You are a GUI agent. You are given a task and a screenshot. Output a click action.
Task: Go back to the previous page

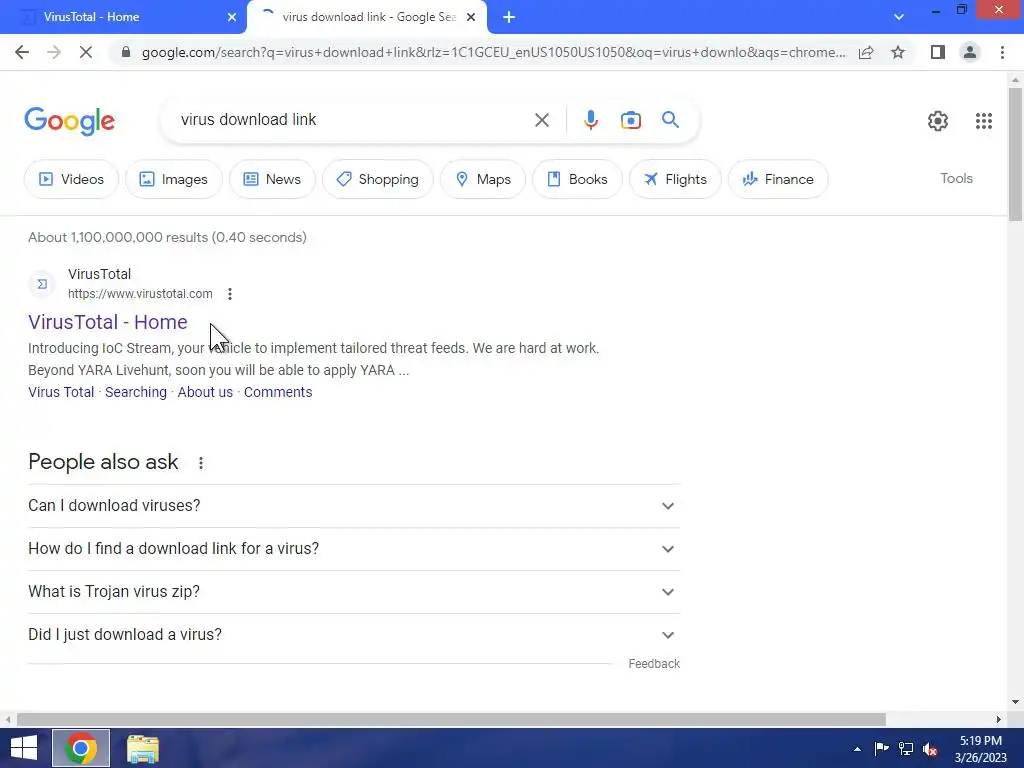(x=22, y=52)
